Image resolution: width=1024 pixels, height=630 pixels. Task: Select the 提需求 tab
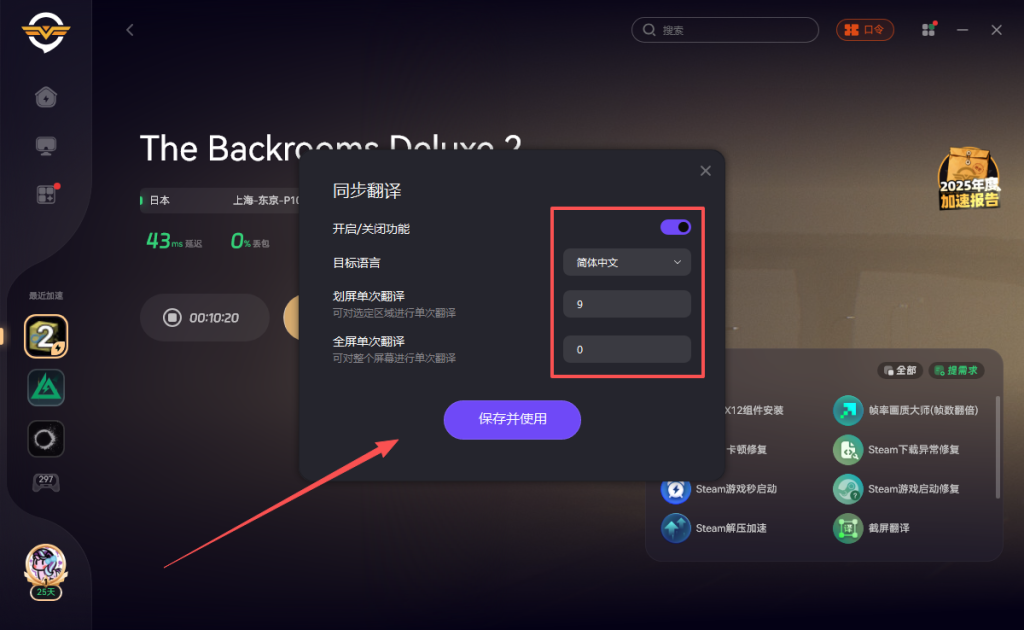coord(956,370)
